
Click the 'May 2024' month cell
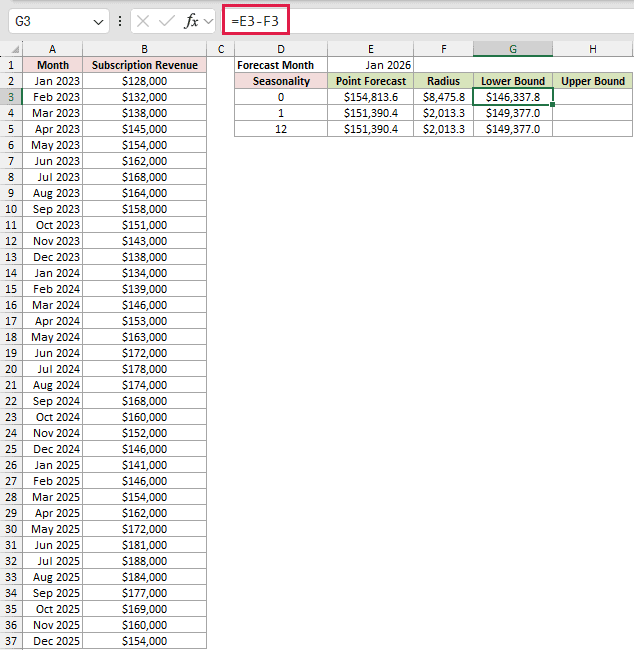(x=53, y=337)
